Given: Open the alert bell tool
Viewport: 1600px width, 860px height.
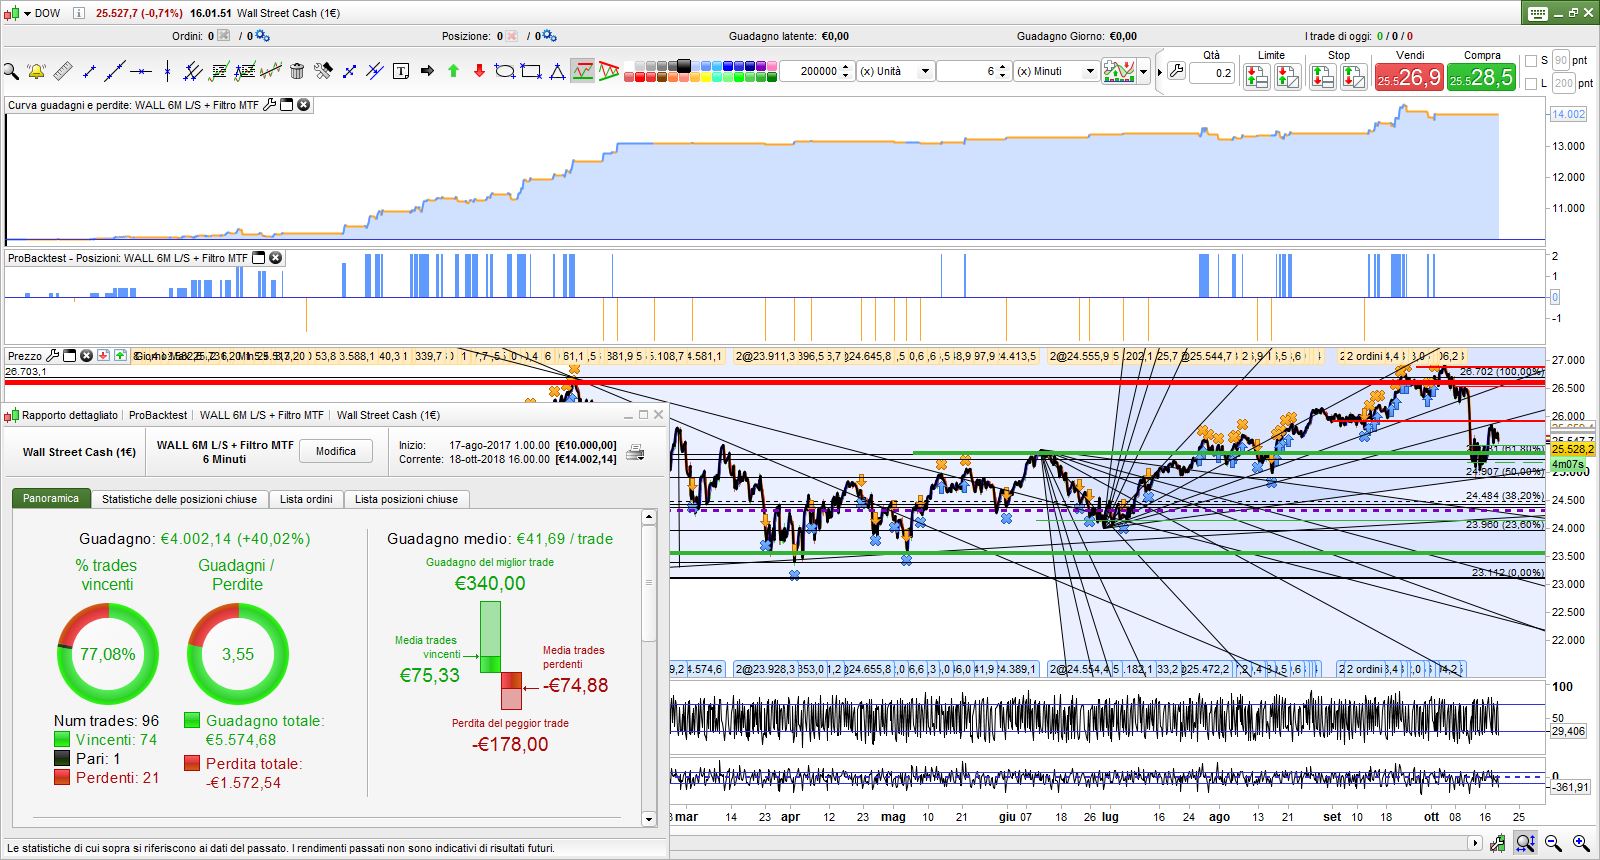Looking at the screenshot, I should tap(36, 71).
